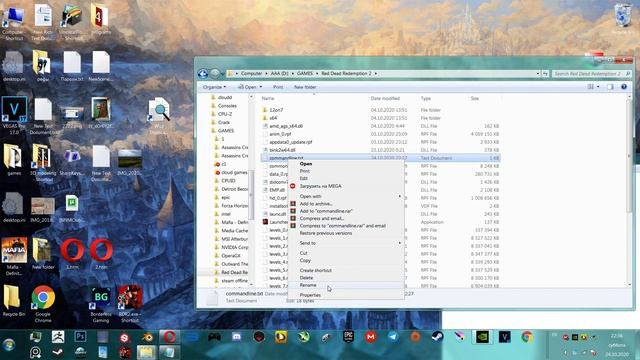Click the change view icon
The height and width of the screenshot is (360, 640).
[x=591, y=87]
